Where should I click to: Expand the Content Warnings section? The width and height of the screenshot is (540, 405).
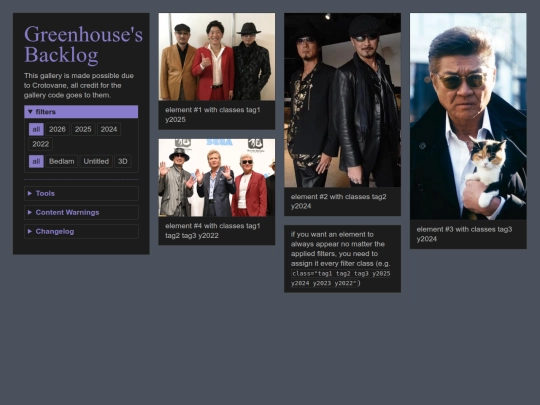pos(81,212)
